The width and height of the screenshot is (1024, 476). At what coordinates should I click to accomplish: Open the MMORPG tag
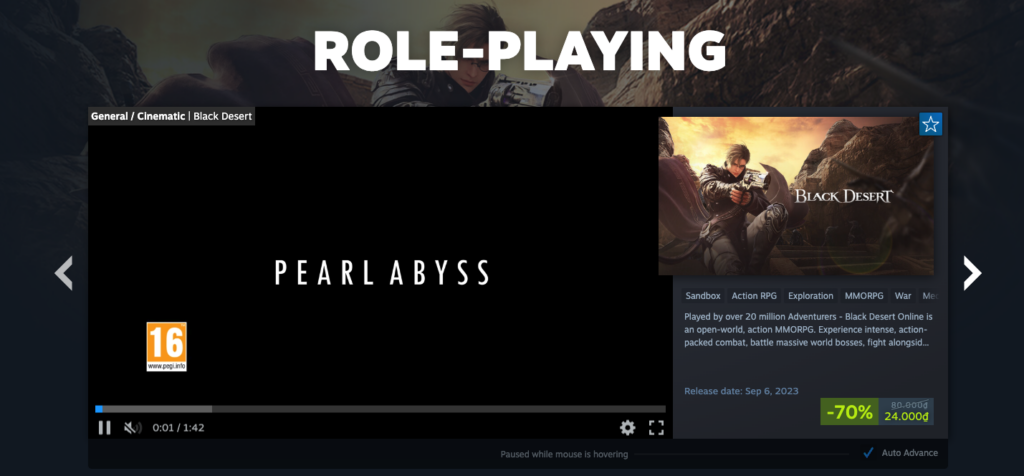(863, 296)
